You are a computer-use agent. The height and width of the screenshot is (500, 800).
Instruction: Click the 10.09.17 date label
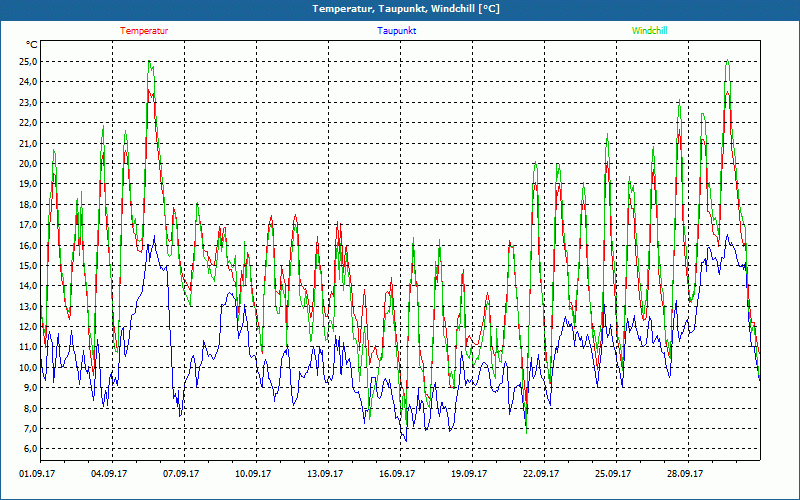pyautogui.click(x=253, y=474)
